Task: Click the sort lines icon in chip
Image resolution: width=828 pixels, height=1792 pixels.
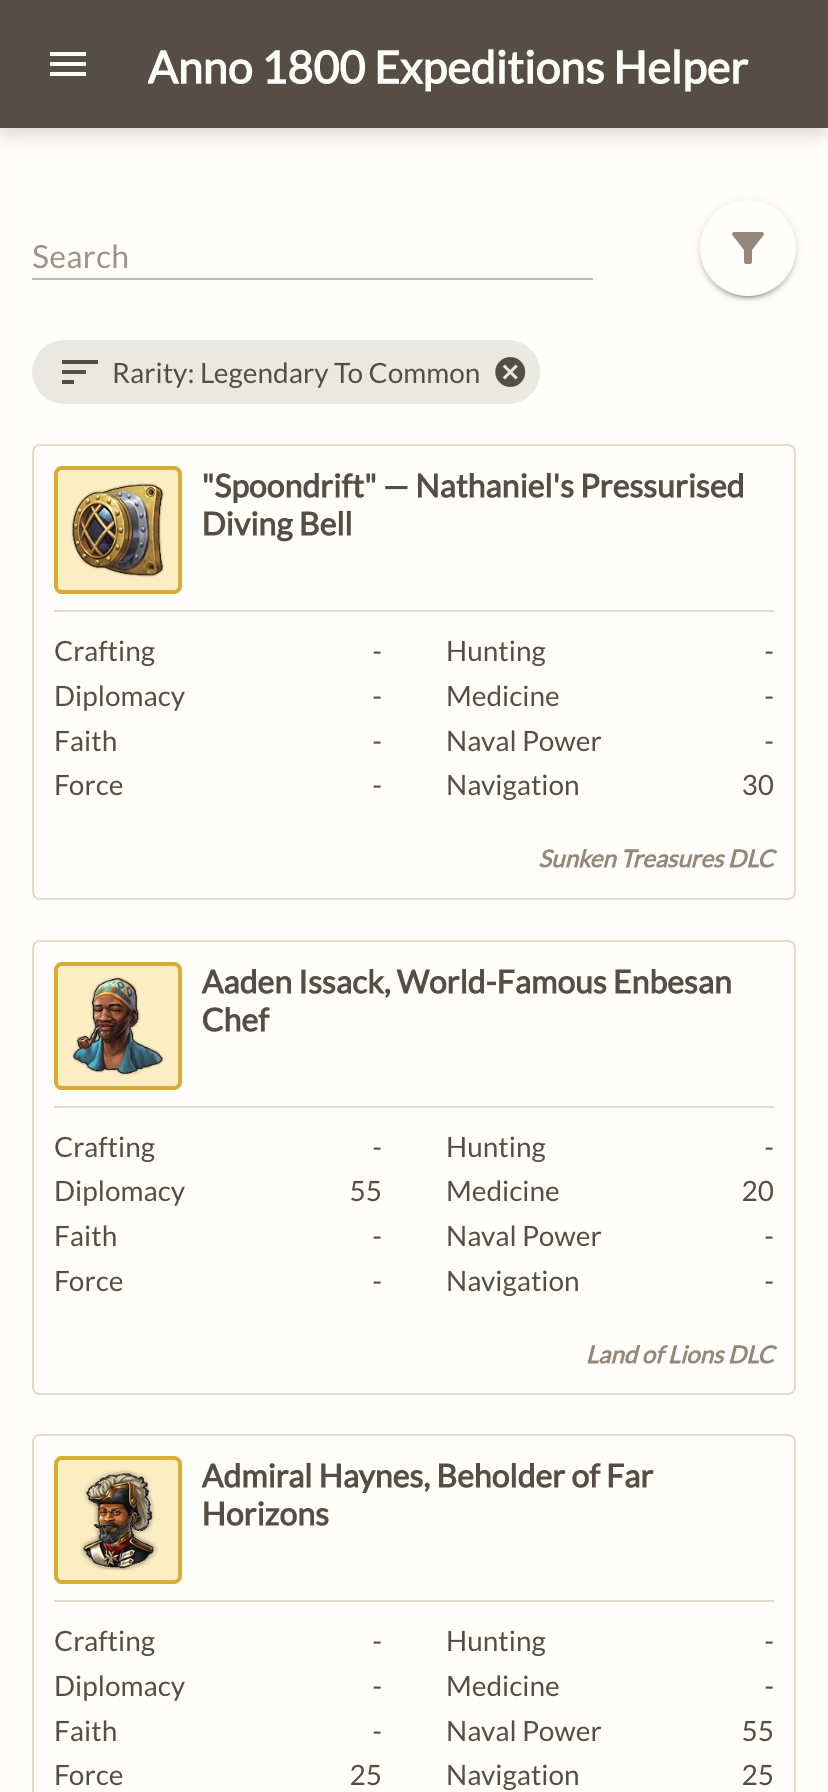Action: pos(80,372)
